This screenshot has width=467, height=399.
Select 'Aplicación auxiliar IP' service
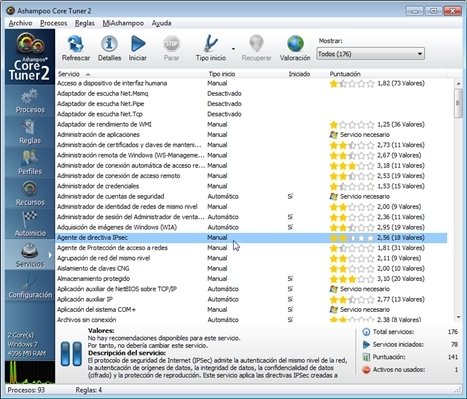85,300
